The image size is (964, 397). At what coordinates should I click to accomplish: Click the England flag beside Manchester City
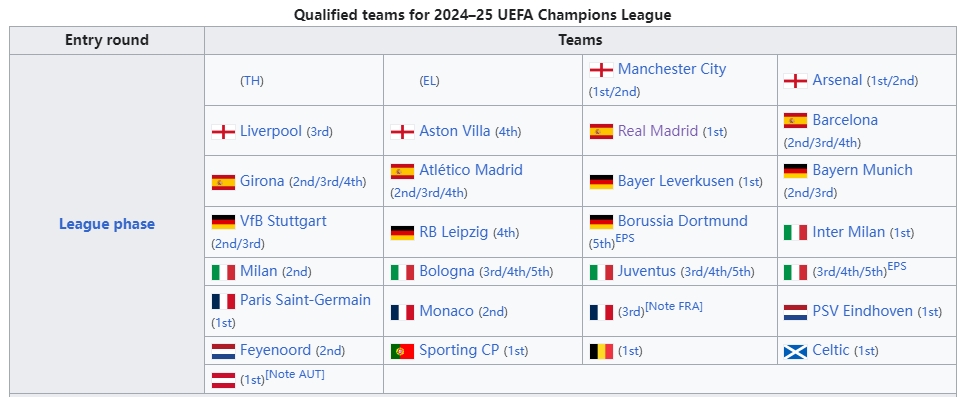coord(601,70)
